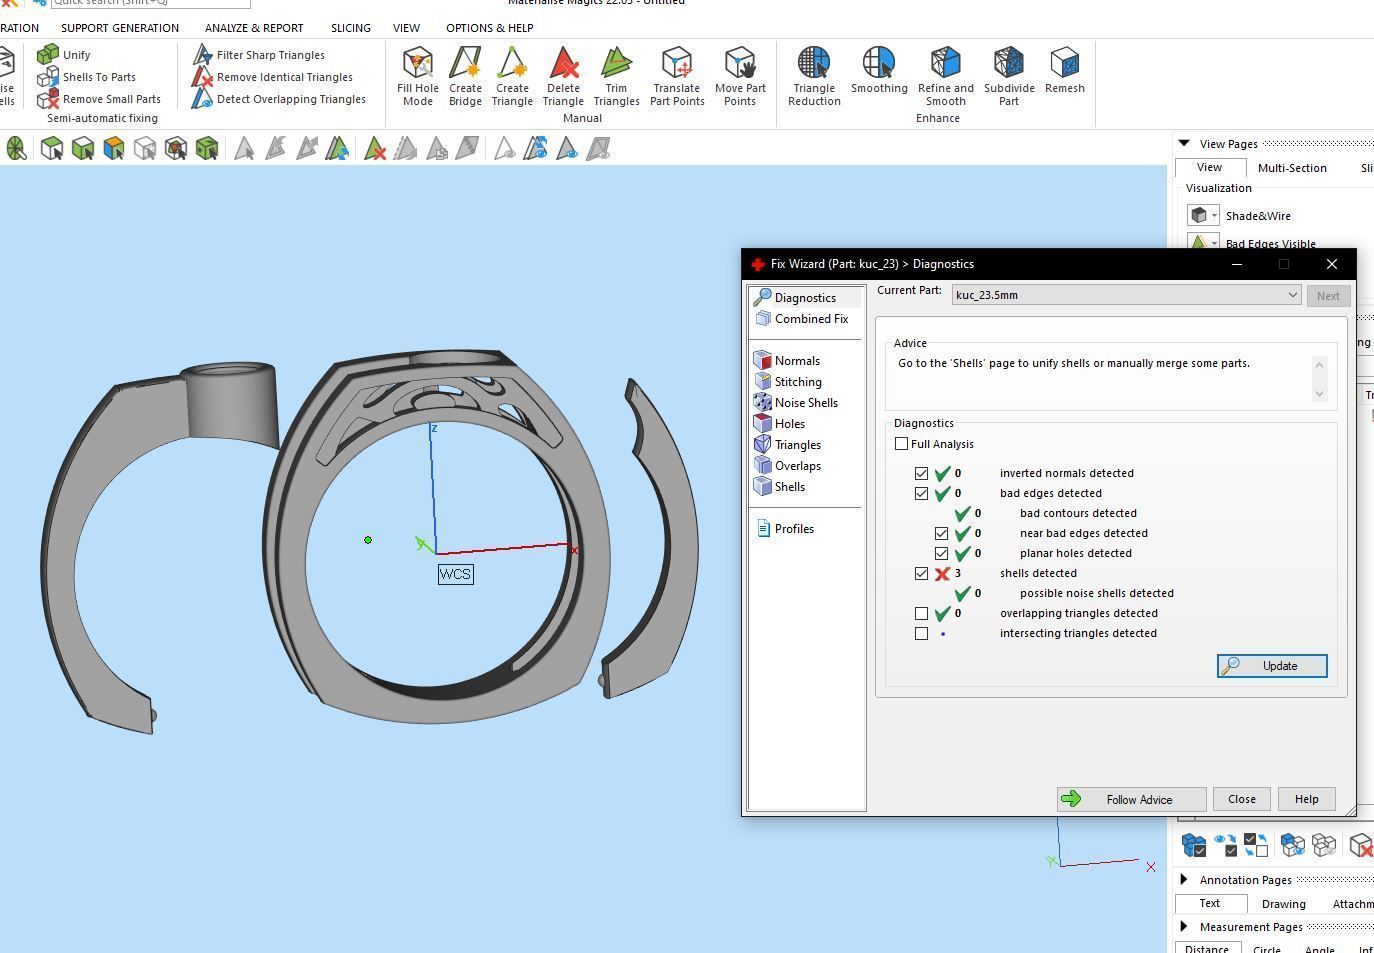Enable intersecting triangles detected checkbox

point(921,633)
